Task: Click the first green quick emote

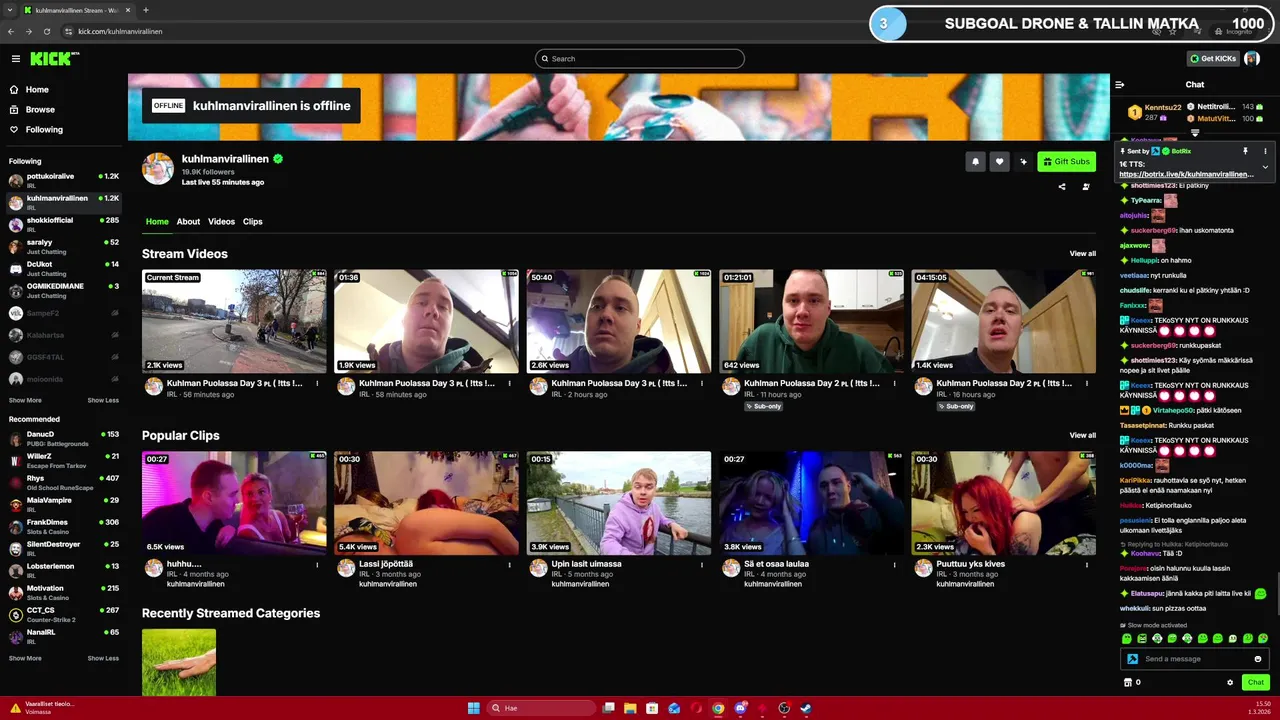Action: (1127, 638)
